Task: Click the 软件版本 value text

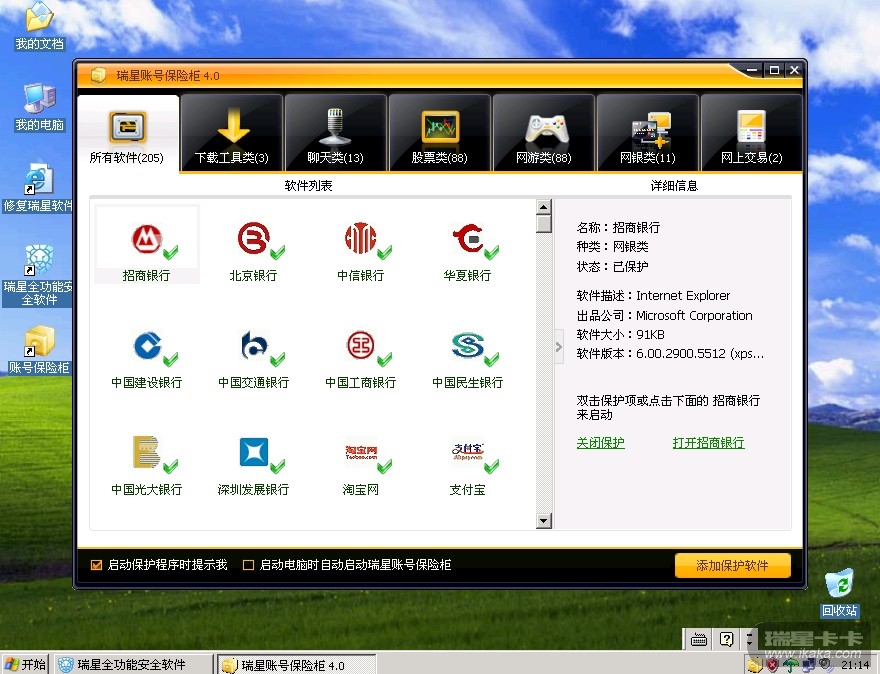Action: pos(700,354)
